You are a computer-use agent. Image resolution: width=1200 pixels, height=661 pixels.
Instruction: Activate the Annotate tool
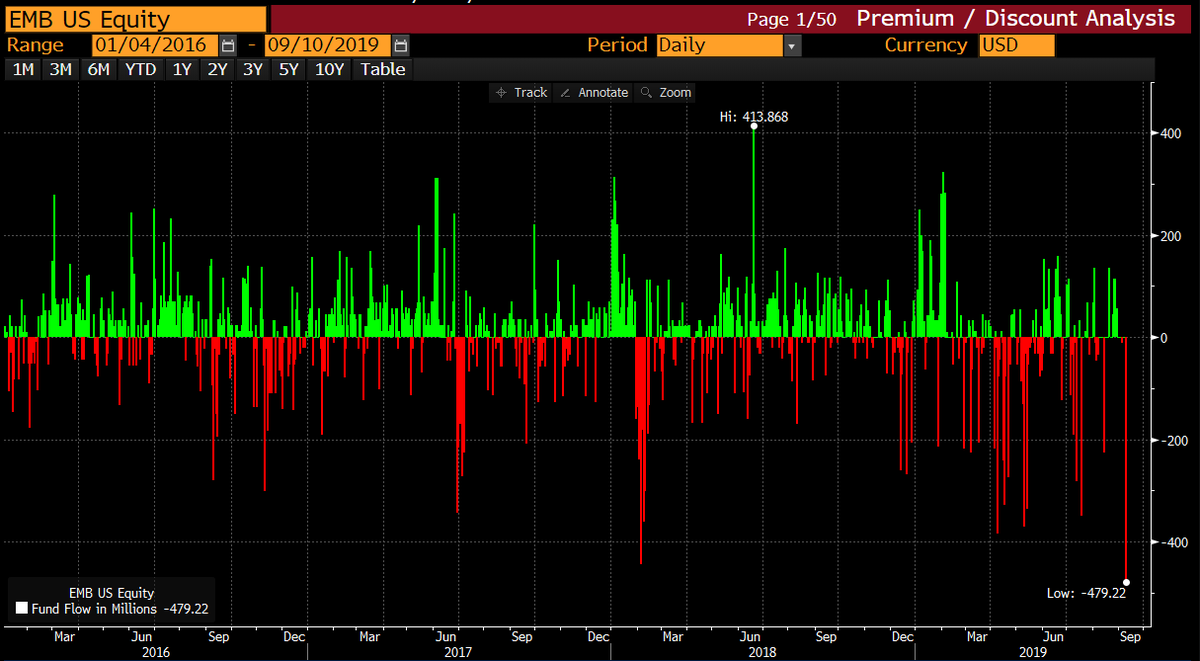pyautogui.click(x=595, y=92)
